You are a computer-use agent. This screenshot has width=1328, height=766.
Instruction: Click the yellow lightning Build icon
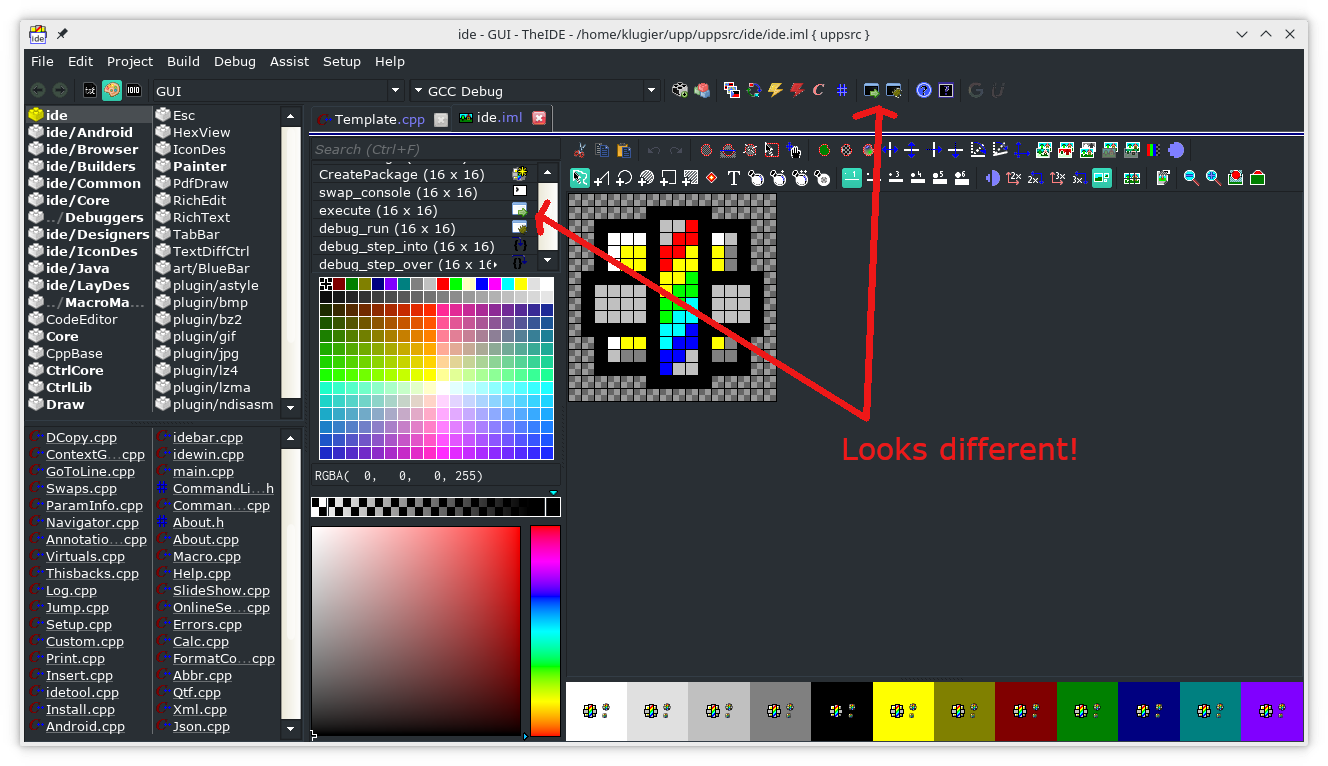point(775,90)
